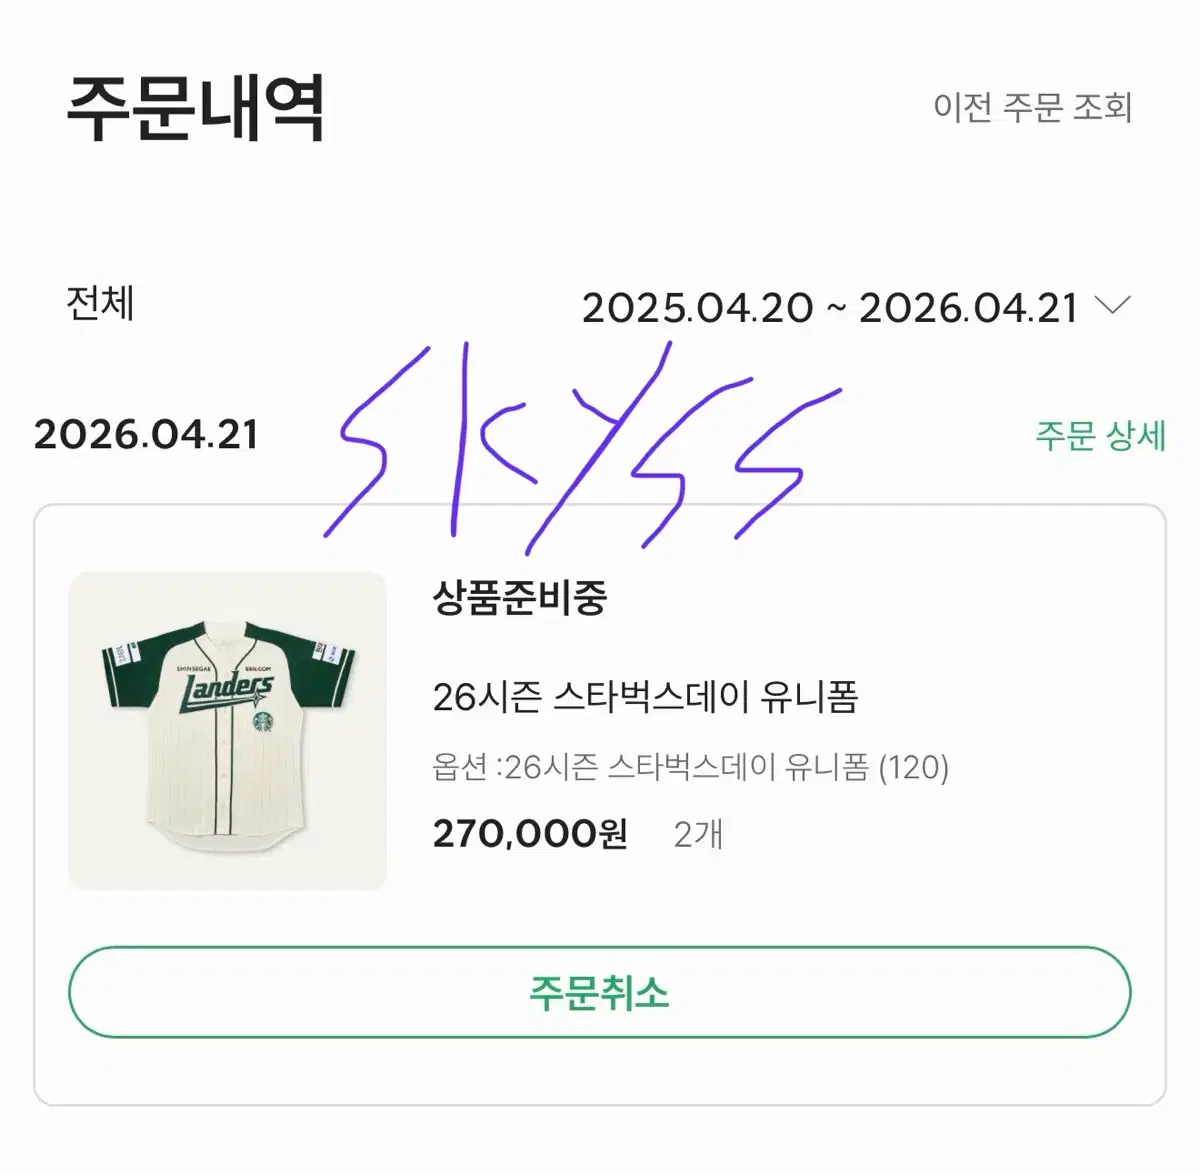Screen dimensions: 1200x1175
Task: Click the option line showing size (120)
Action: click(x=690, y=767)
